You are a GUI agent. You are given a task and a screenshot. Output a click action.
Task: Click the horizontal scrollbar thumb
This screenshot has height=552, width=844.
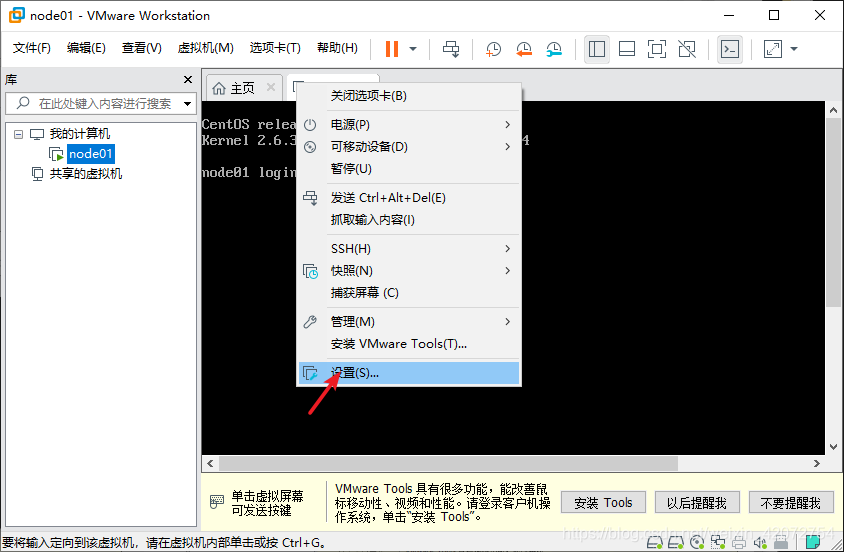click(x=448, y=463)
